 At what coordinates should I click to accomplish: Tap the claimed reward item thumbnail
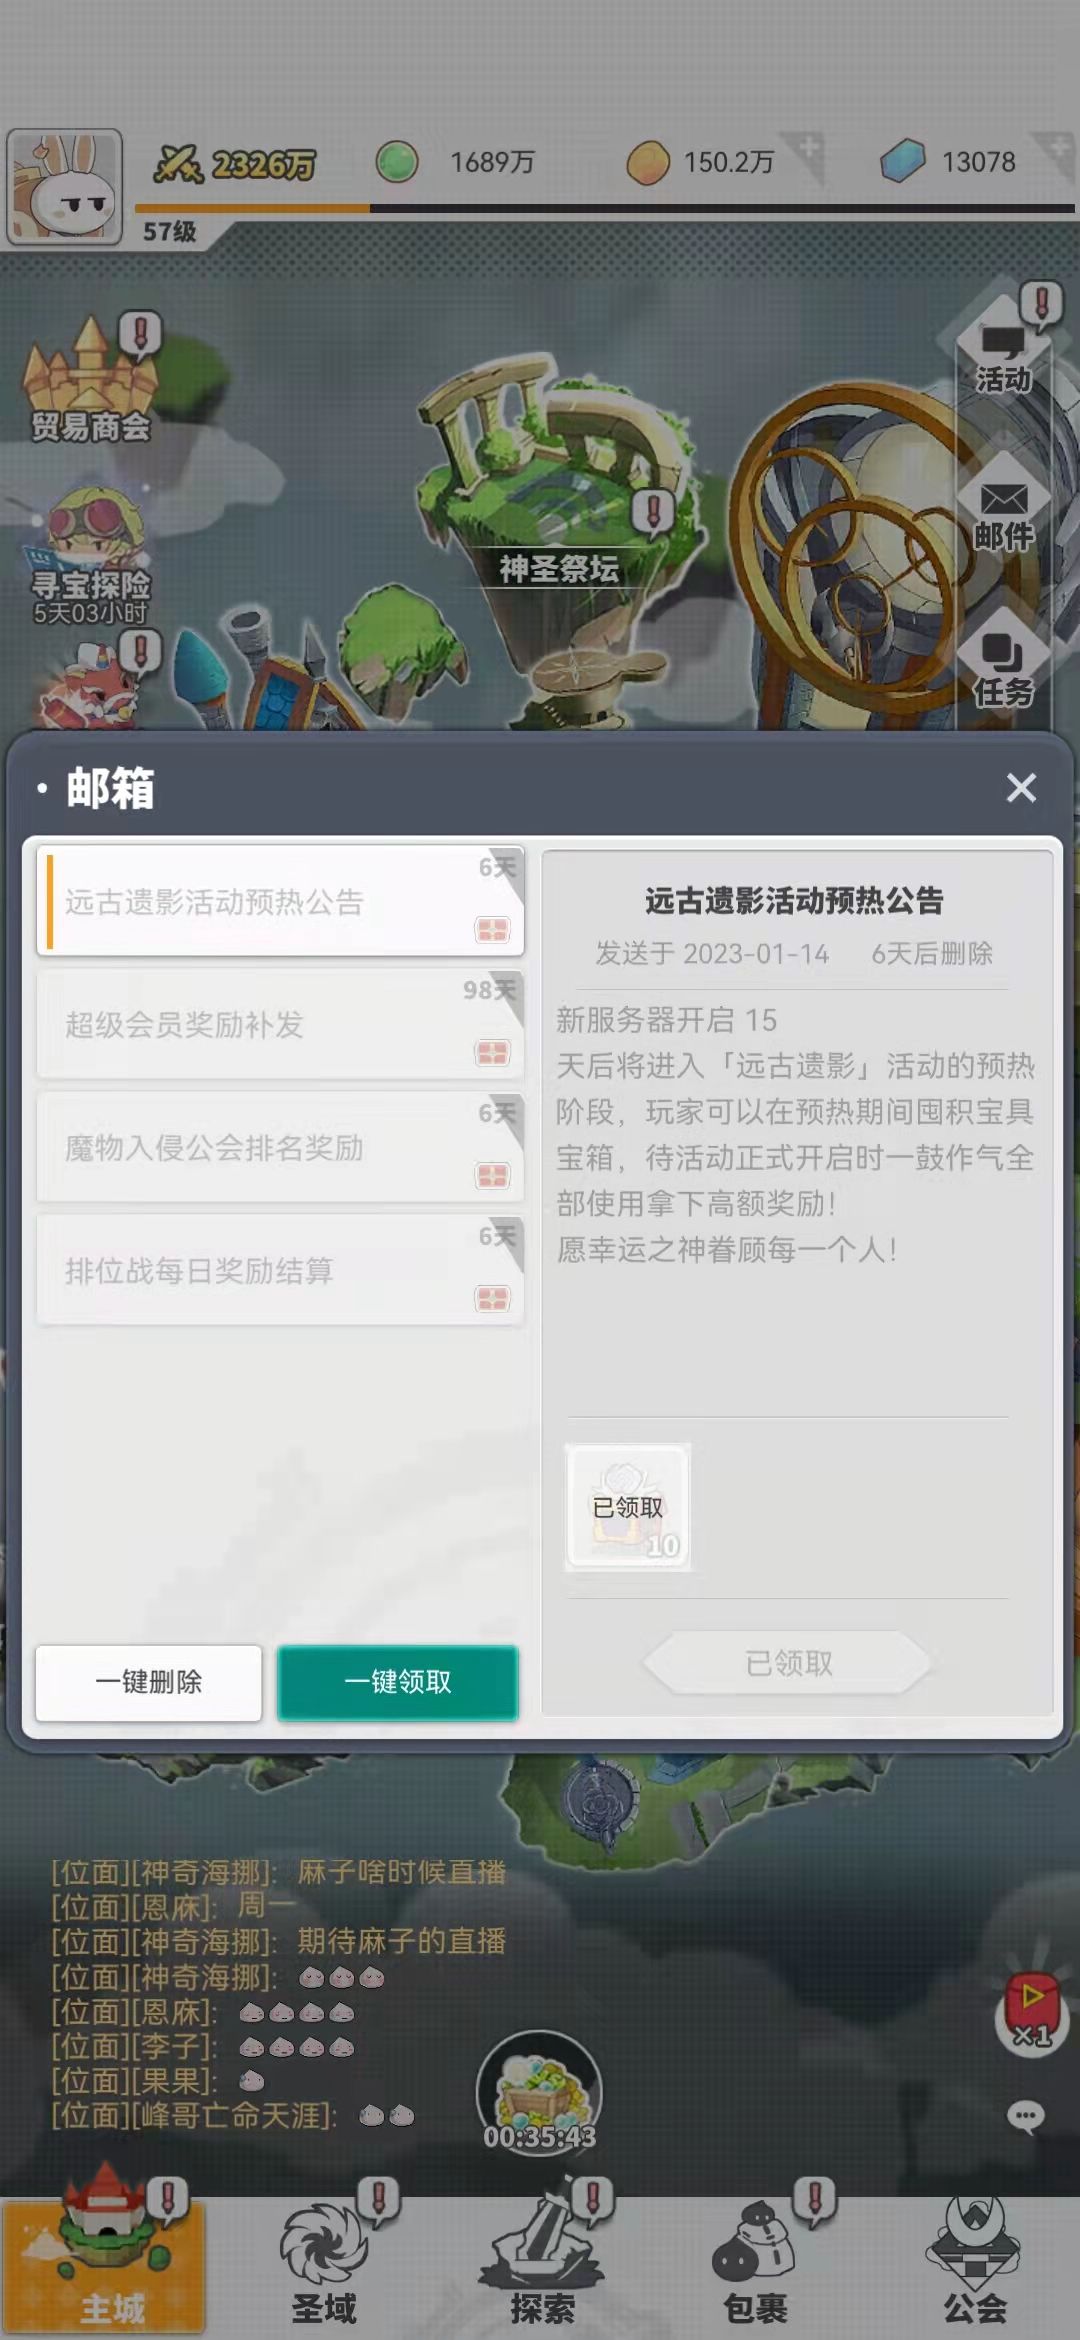[628, 1507]
